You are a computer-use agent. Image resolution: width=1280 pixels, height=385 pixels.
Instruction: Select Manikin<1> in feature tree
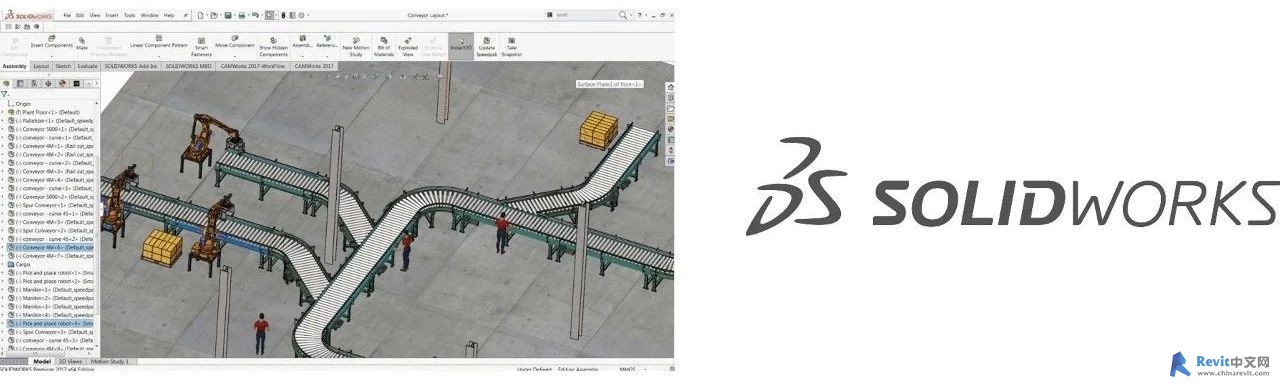[x=52, y=289]
